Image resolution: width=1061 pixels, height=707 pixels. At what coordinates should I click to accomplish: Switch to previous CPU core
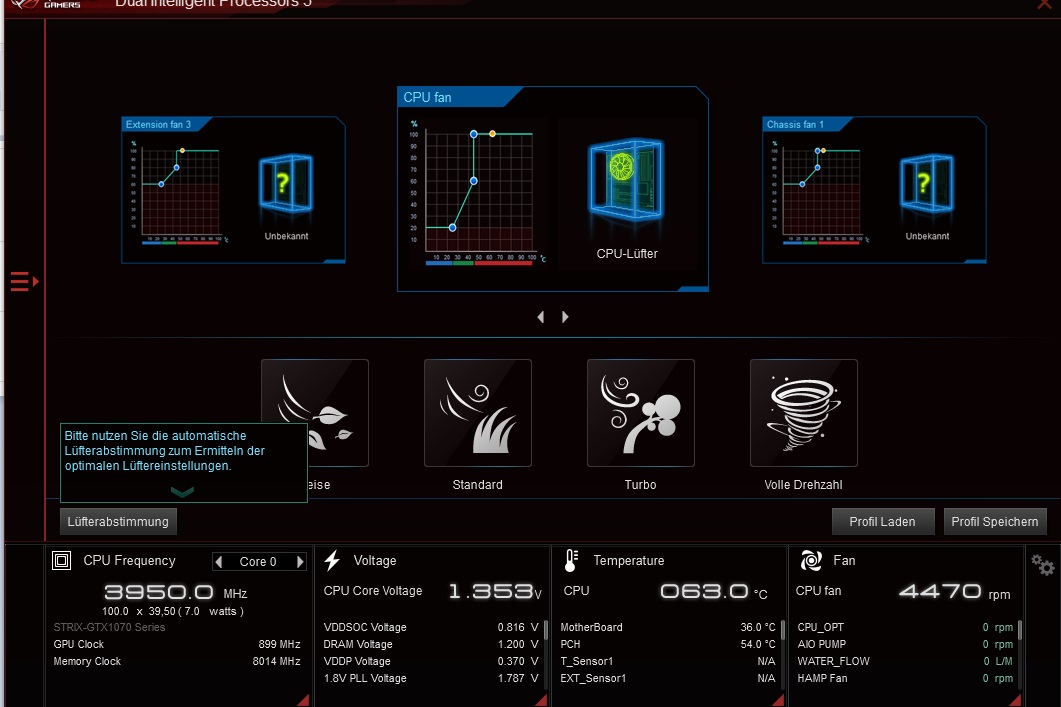(x=219, y=562)
